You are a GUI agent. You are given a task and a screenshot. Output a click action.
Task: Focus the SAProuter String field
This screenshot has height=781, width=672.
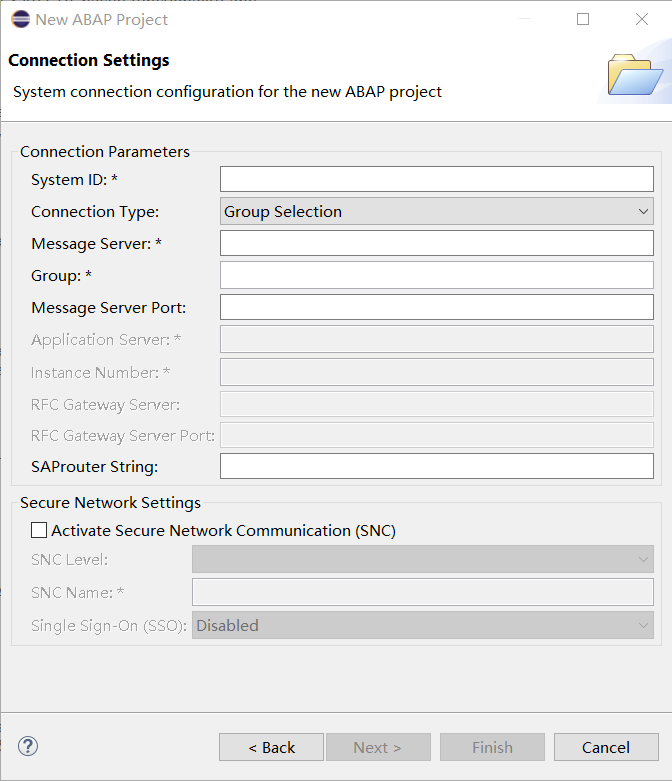click(x=436, y=466)
